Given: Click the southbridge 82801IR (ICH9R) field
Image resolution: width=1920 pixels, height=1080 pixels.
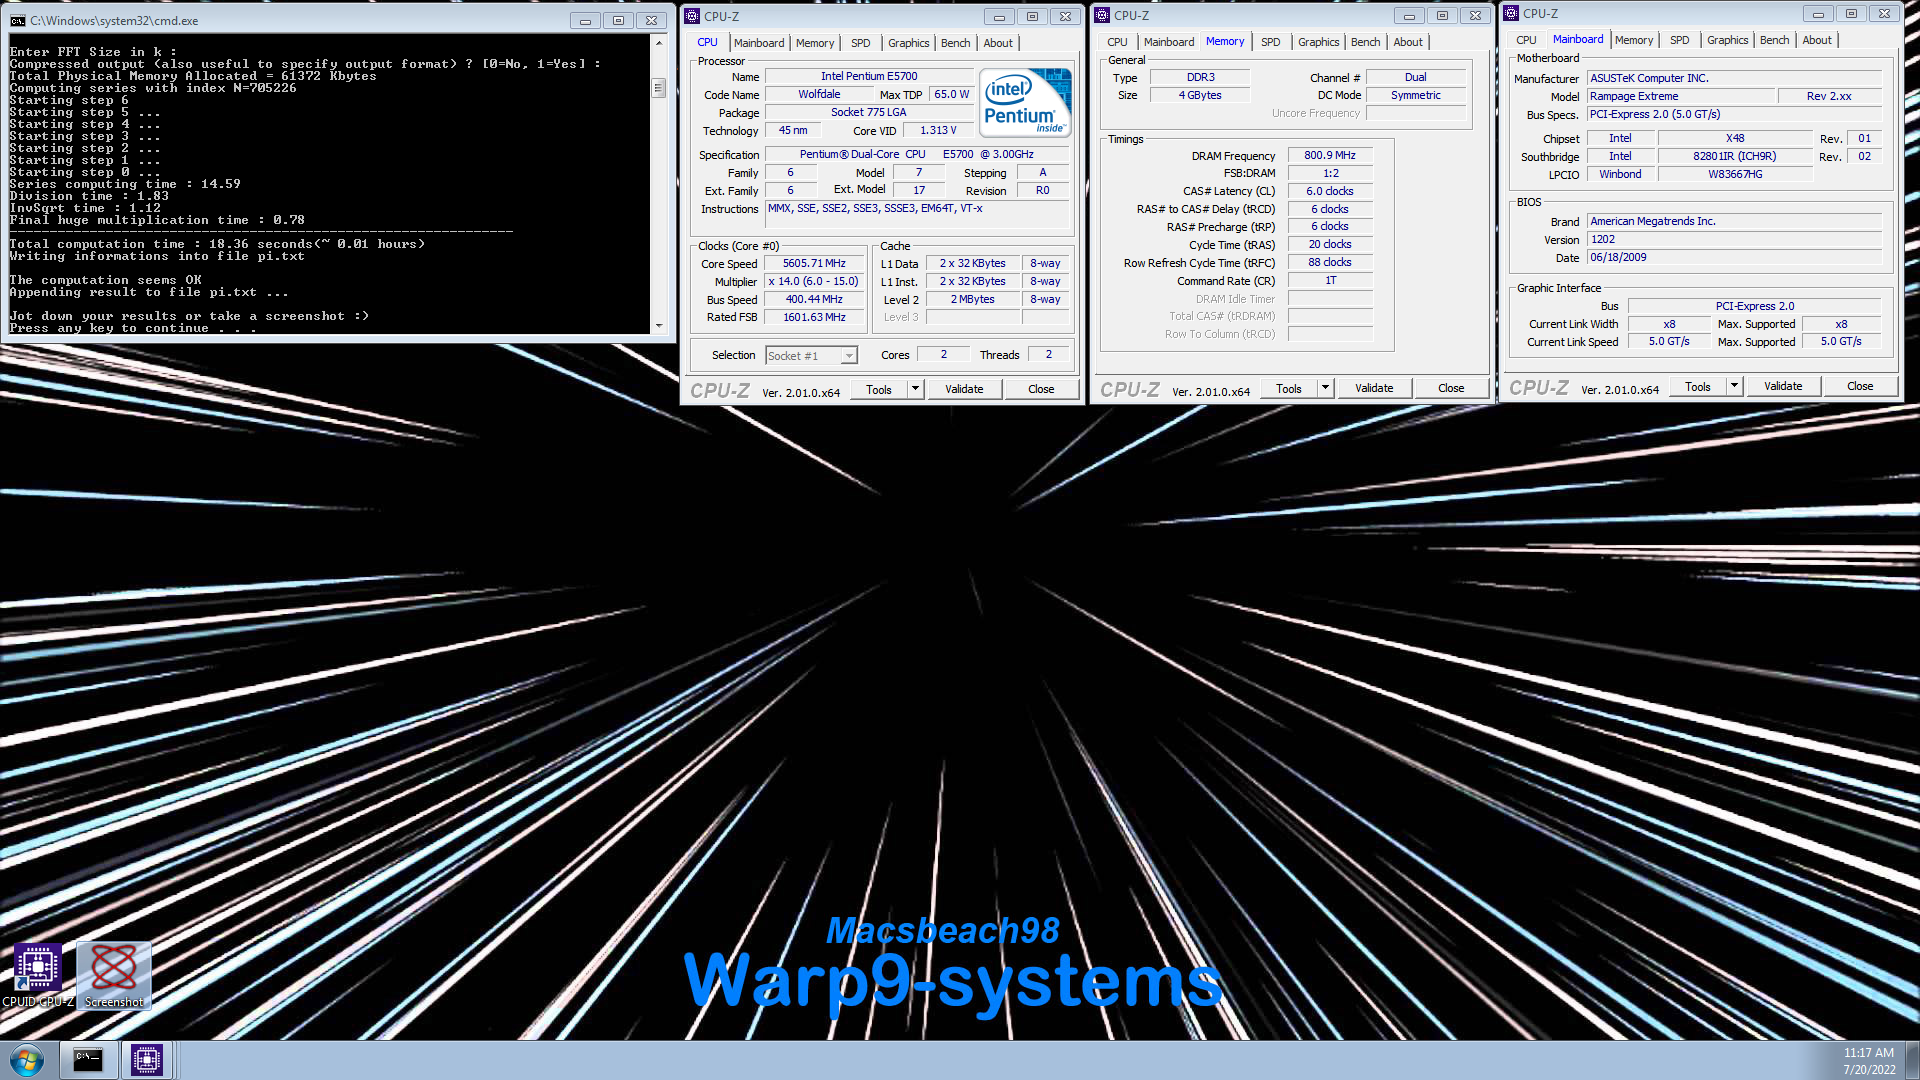Looking at the screenshot, I should pyautogui.click(x=1735, y=156).
